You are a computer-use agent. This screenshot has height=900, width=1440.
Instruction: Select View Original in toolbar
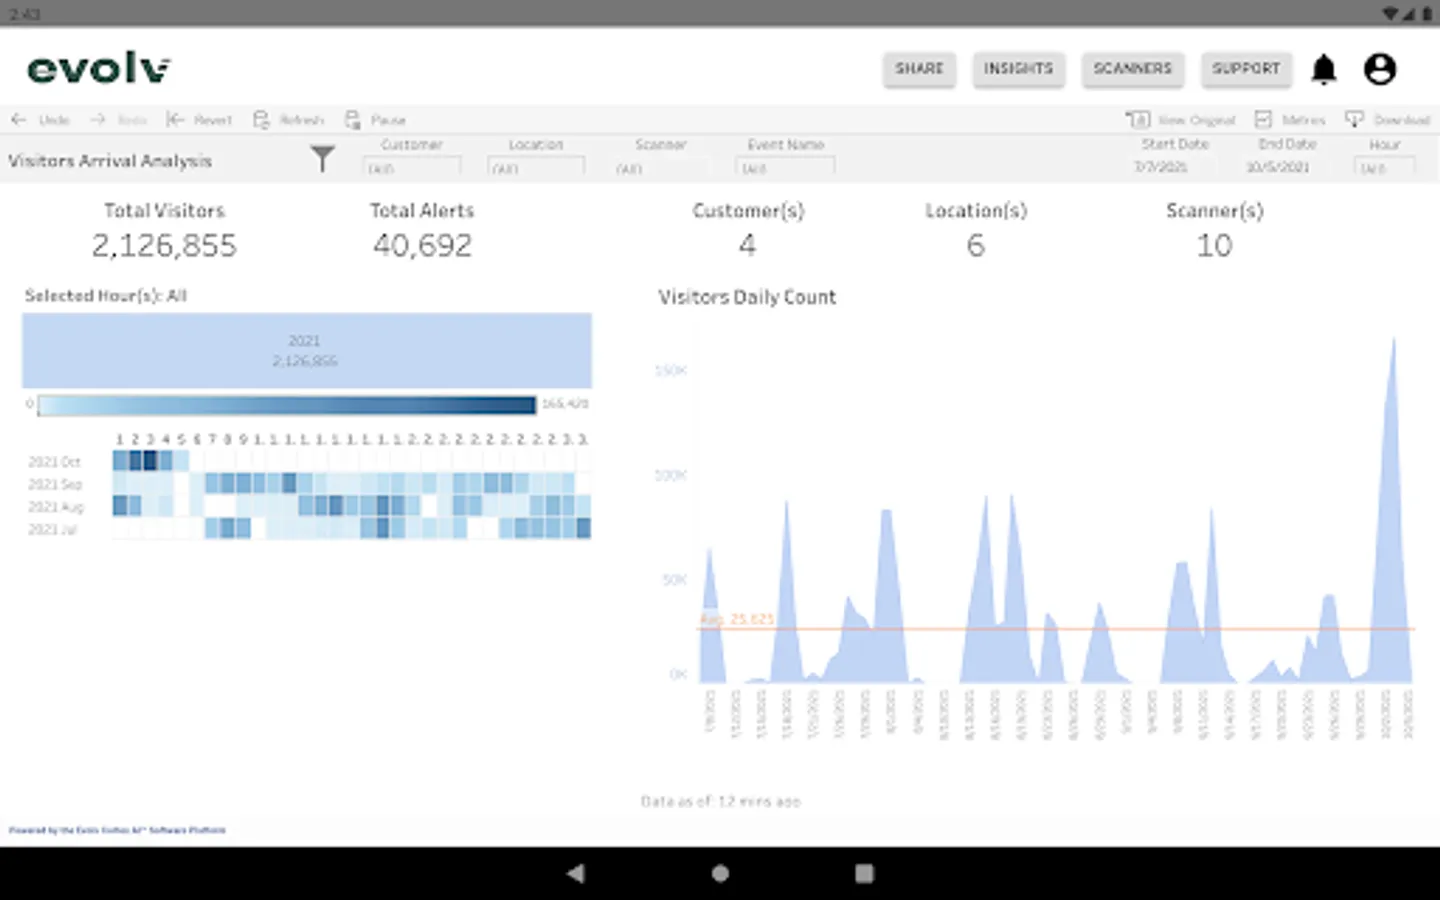1181,120
